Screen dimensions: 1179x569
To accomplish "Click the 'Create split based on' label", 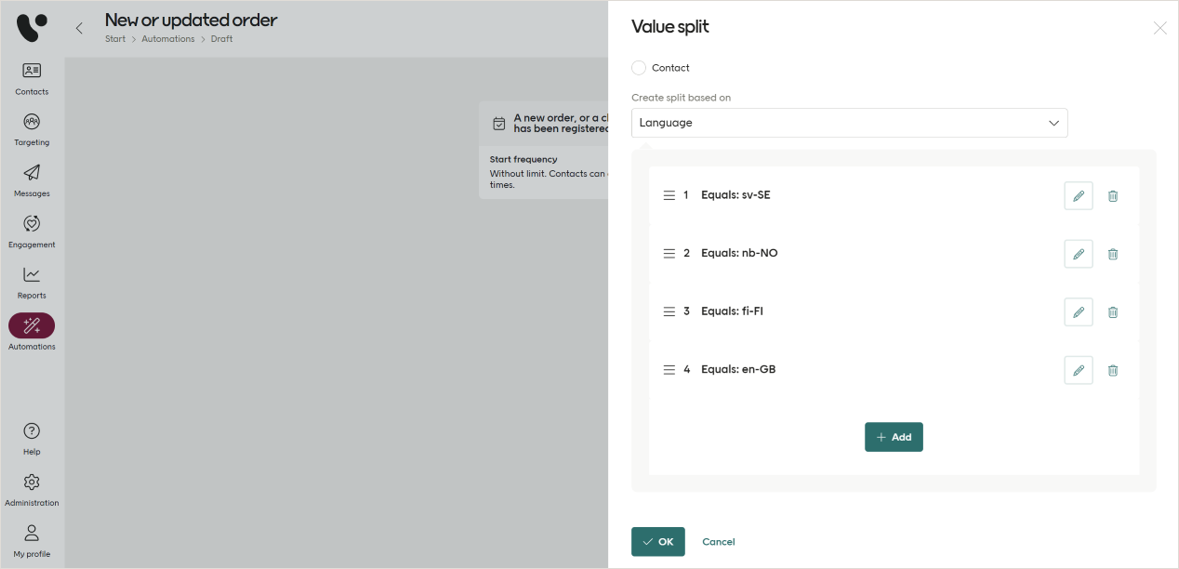I will pyautogui.click(x=680, y=98).
